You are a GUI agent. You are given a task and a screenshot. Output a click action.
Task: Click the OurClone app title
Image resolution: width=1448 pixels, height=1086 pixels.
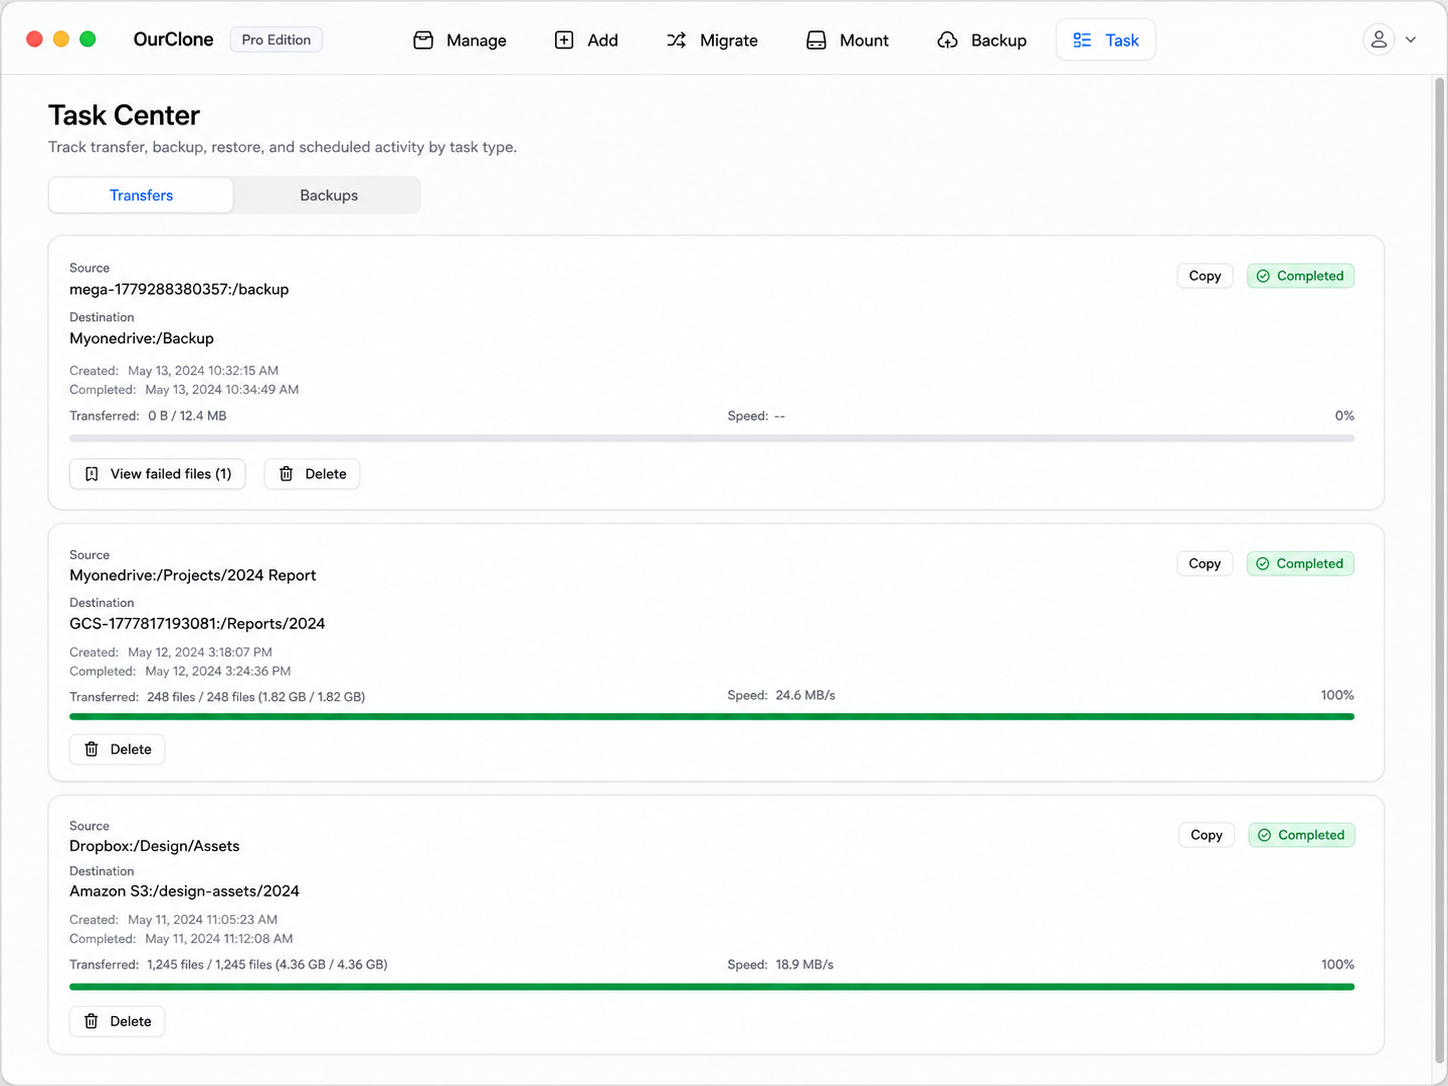(x=173, y=39)
